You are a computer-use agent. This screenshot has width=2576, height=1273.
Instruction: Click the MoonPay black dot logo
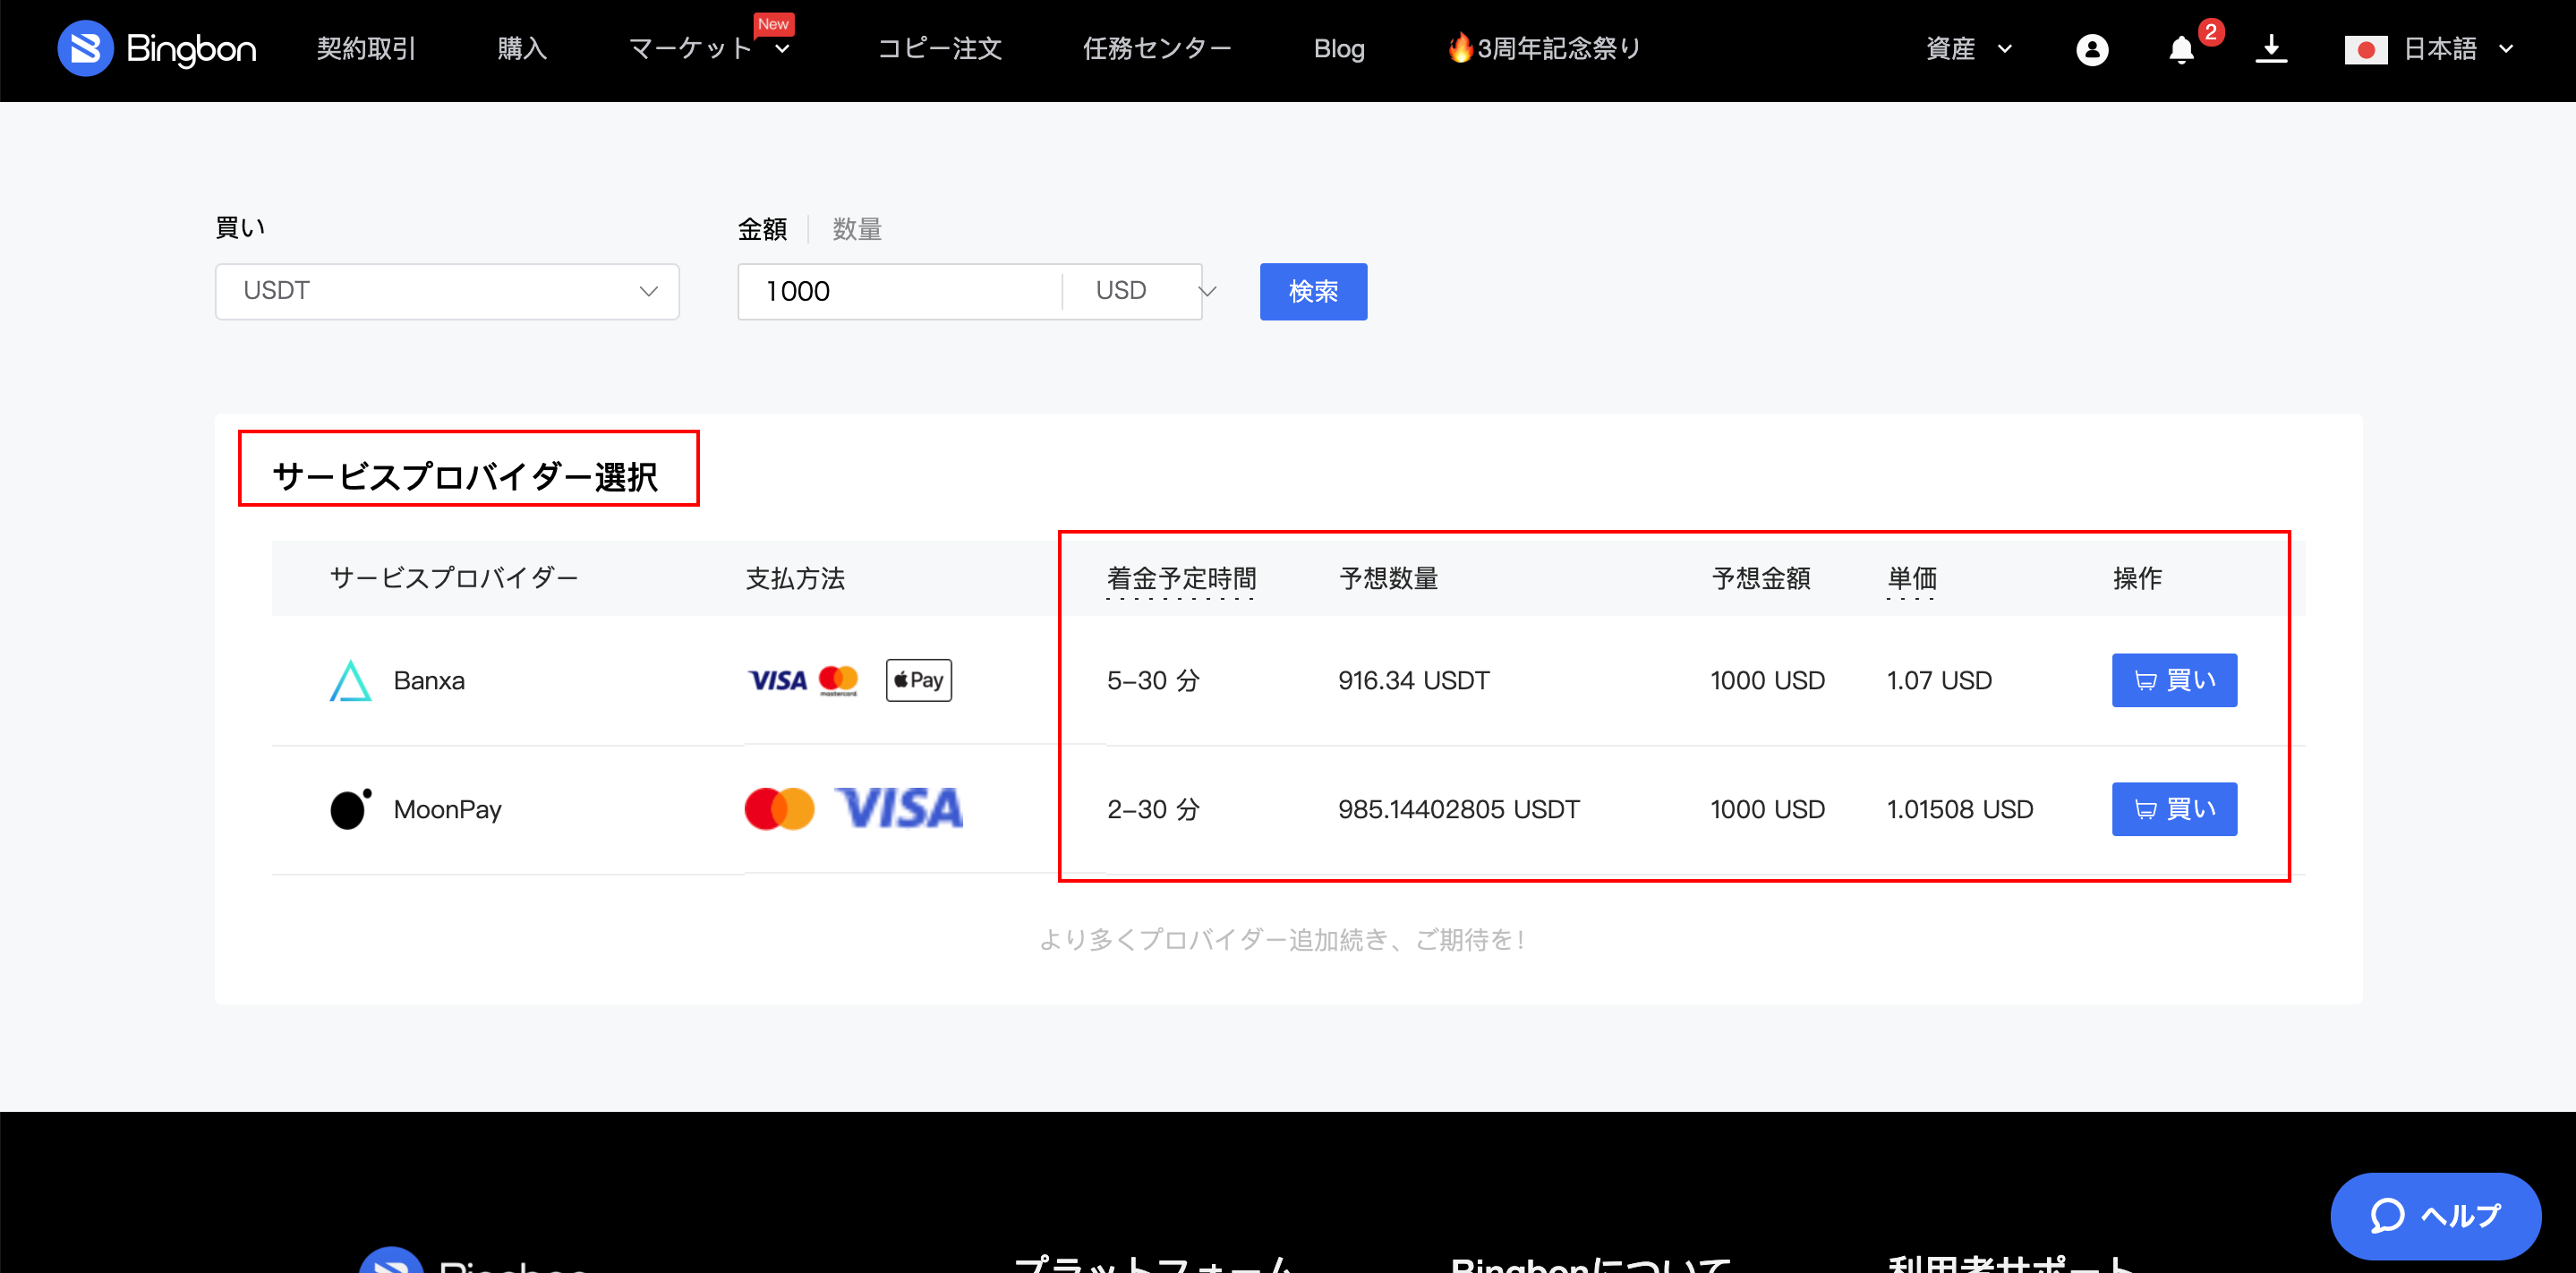tap(350, 808)
